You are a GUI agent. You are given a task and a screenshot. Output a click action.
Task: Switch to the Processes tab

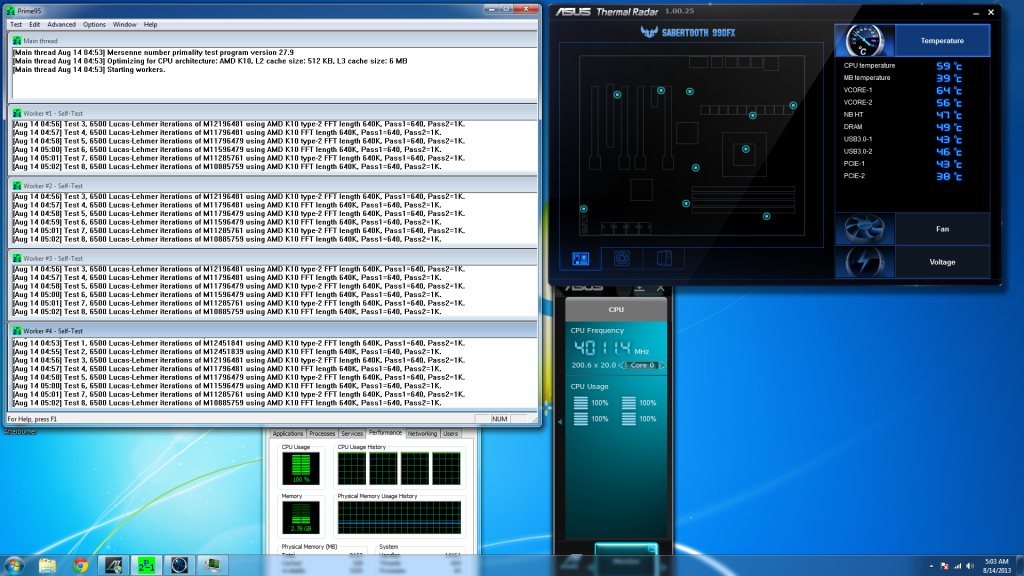click(x=322, y=433)
